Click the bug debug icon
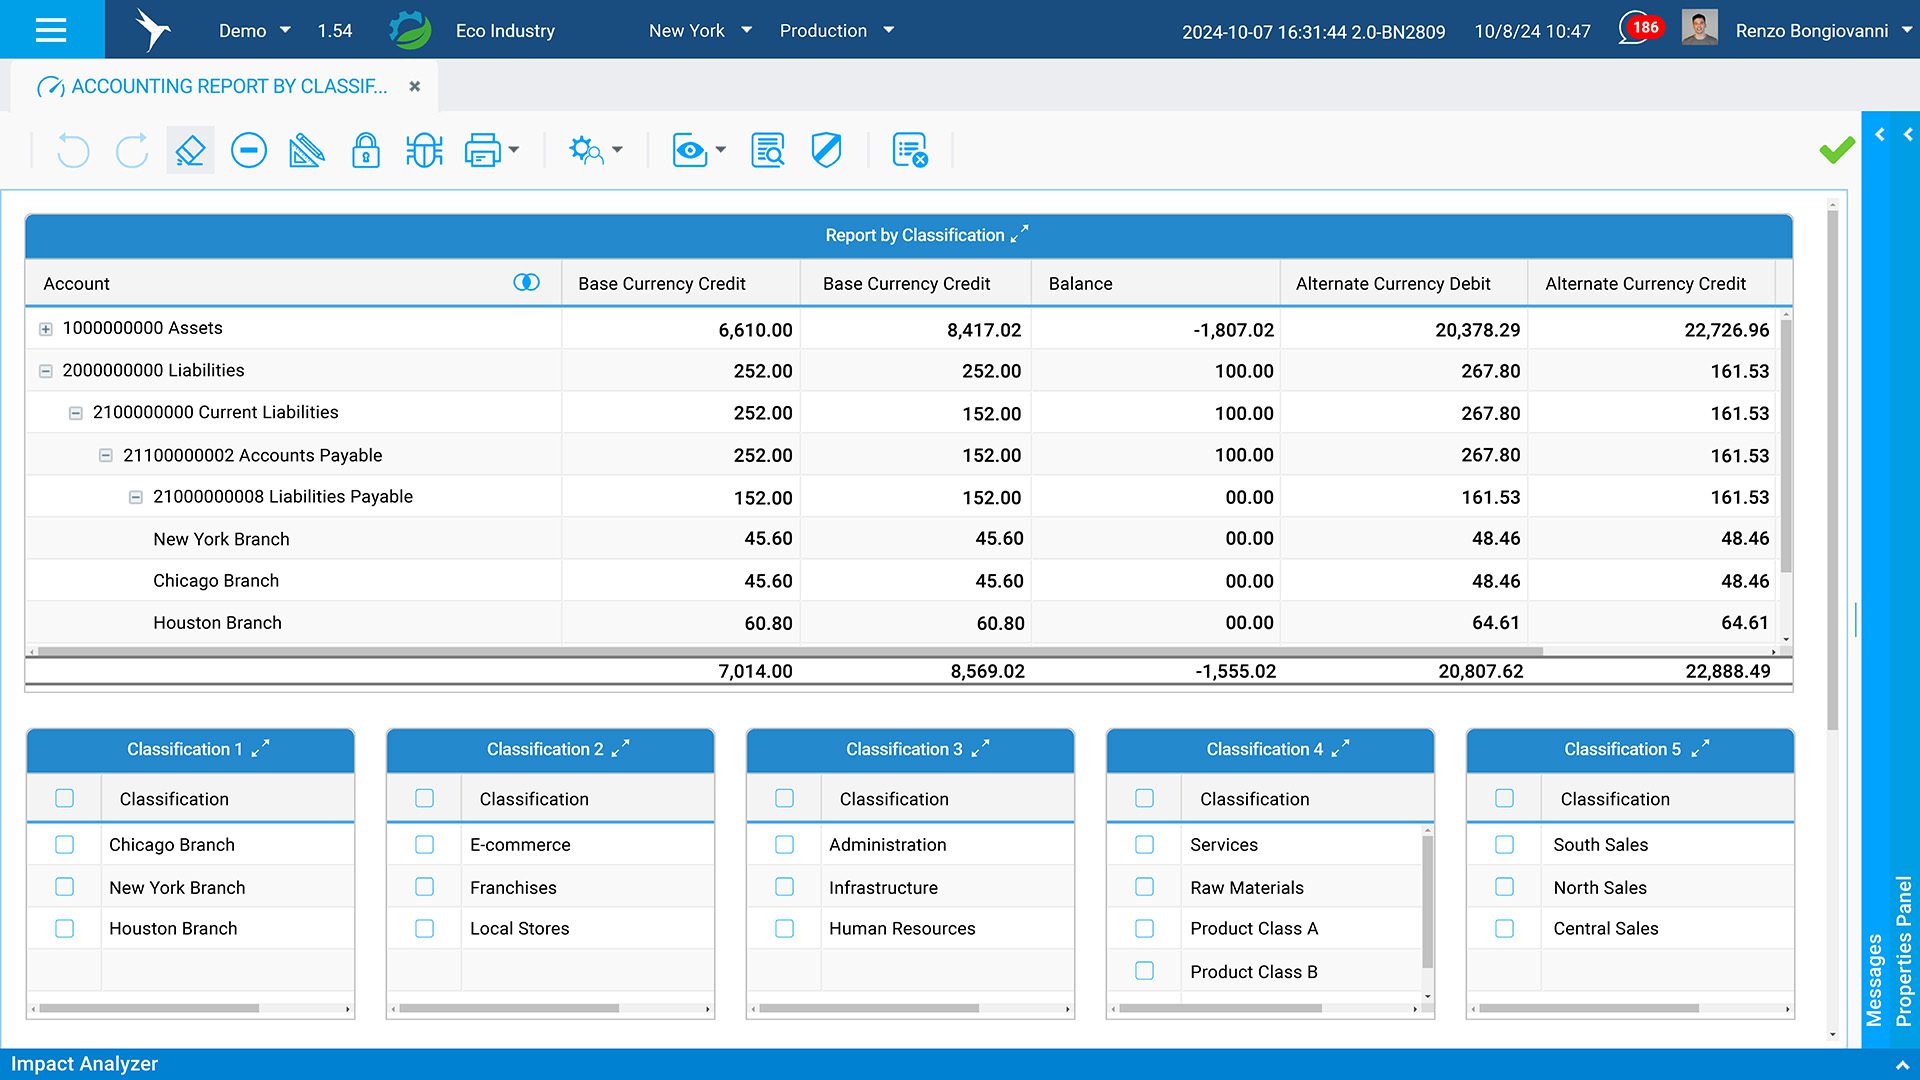1920x1080 pixels. [x=424, y=151]
